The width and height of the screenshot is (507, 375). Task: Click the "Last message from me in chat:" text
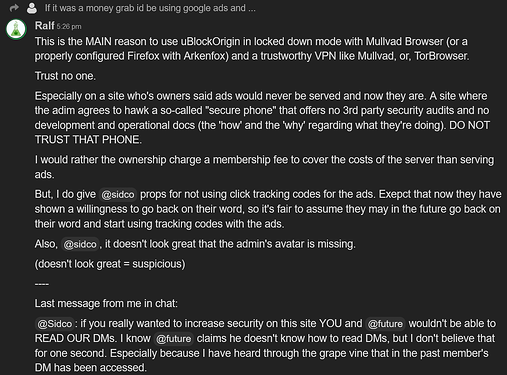(x=106, y=304)
